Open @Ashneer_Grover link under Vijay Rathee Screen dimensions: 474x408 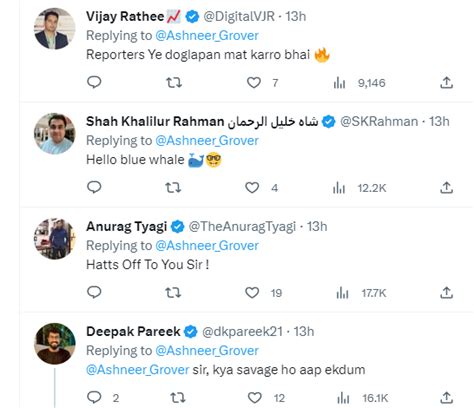[207, 36]
